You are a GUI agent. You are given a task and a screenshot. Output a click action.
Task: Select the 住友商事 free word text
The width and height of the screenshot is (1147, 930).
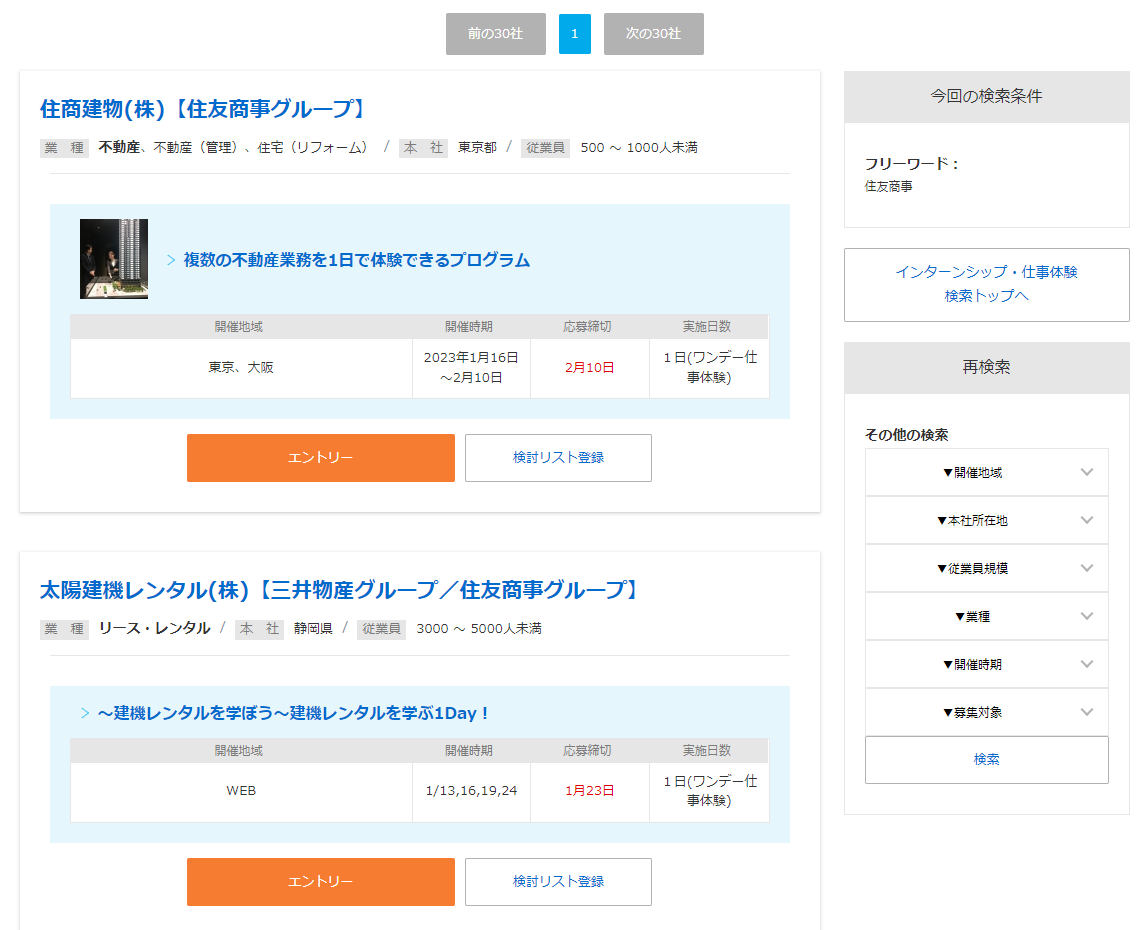tap(888, 187)
